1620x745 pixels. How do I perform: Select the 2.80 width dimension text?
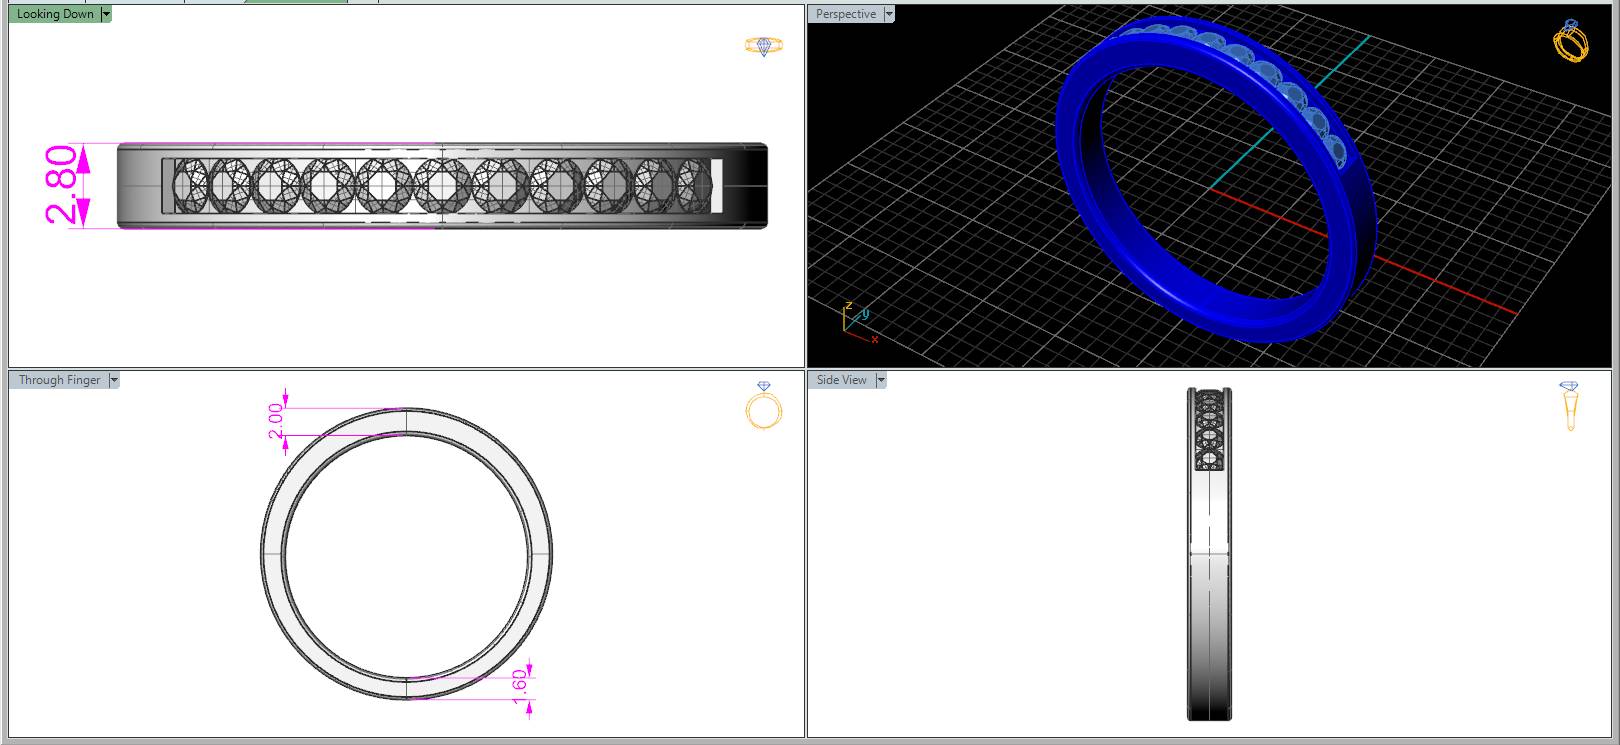click(61, 185)
